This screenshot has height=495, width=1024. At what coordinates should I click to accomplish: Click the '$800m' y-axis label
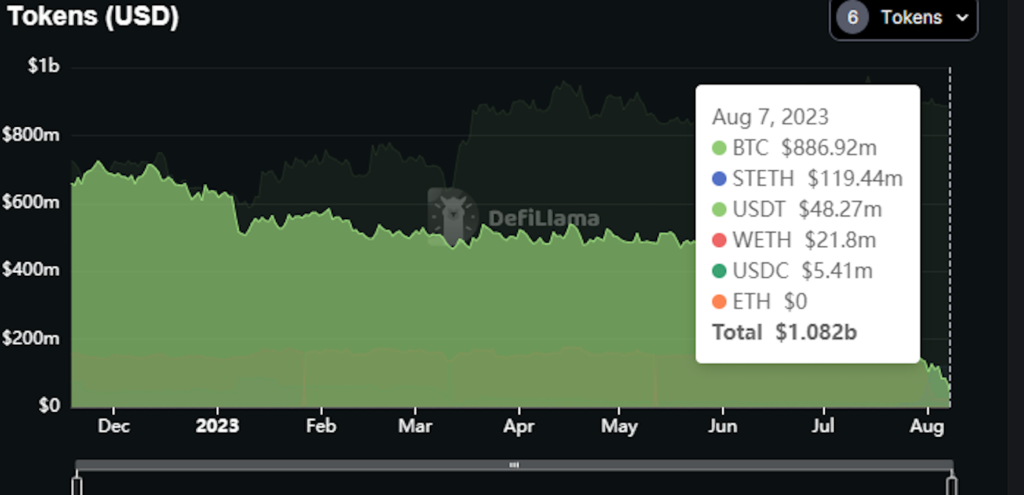pyautogui.click(x=31, y=135)
